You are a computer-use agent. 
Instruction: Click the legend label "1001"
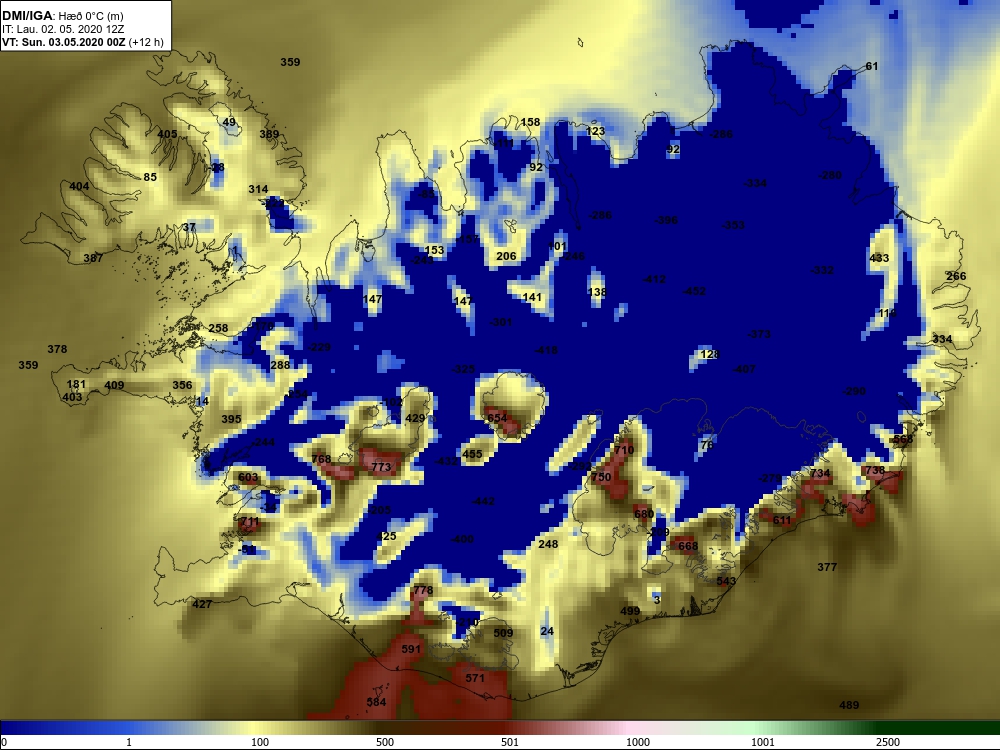(763, 742)
